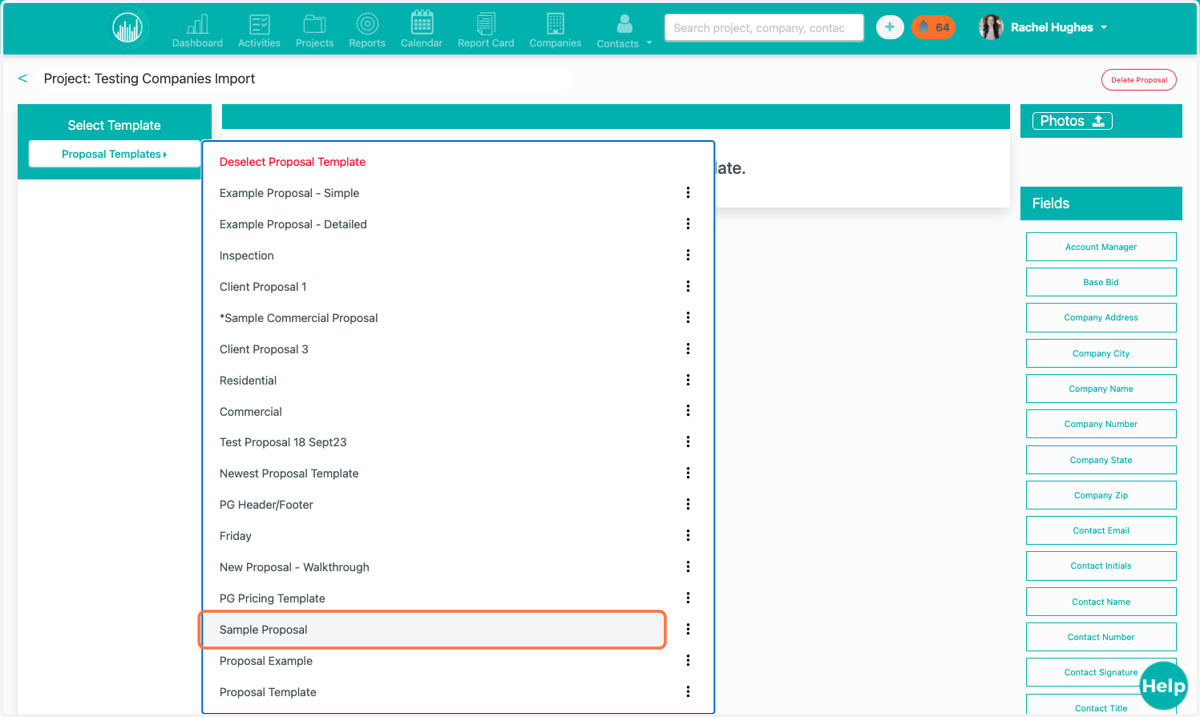Expand the Contacts dropdown arrow

(x=649, y=43)
